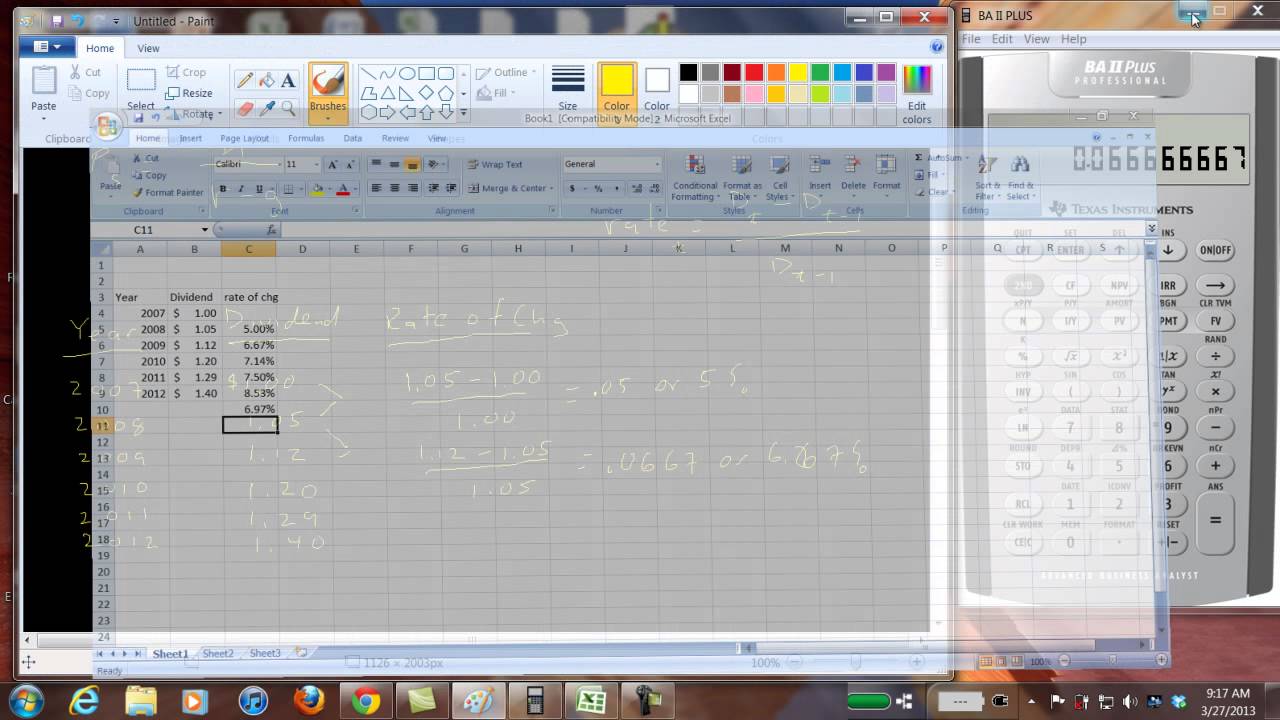Click the divide key on the calculator
The image size is (1280, 720).
click(x=1215, y=356)
